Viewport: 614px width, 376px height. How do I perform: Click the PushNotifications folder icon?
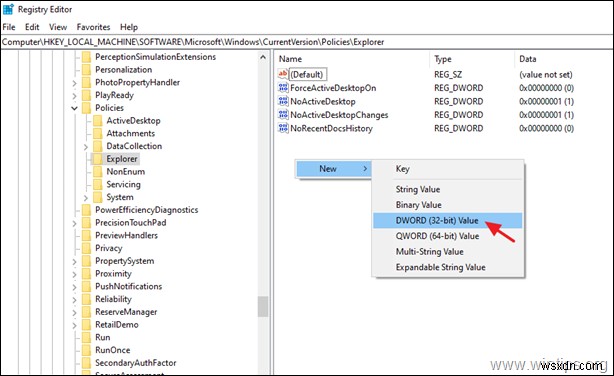(87, 286)
